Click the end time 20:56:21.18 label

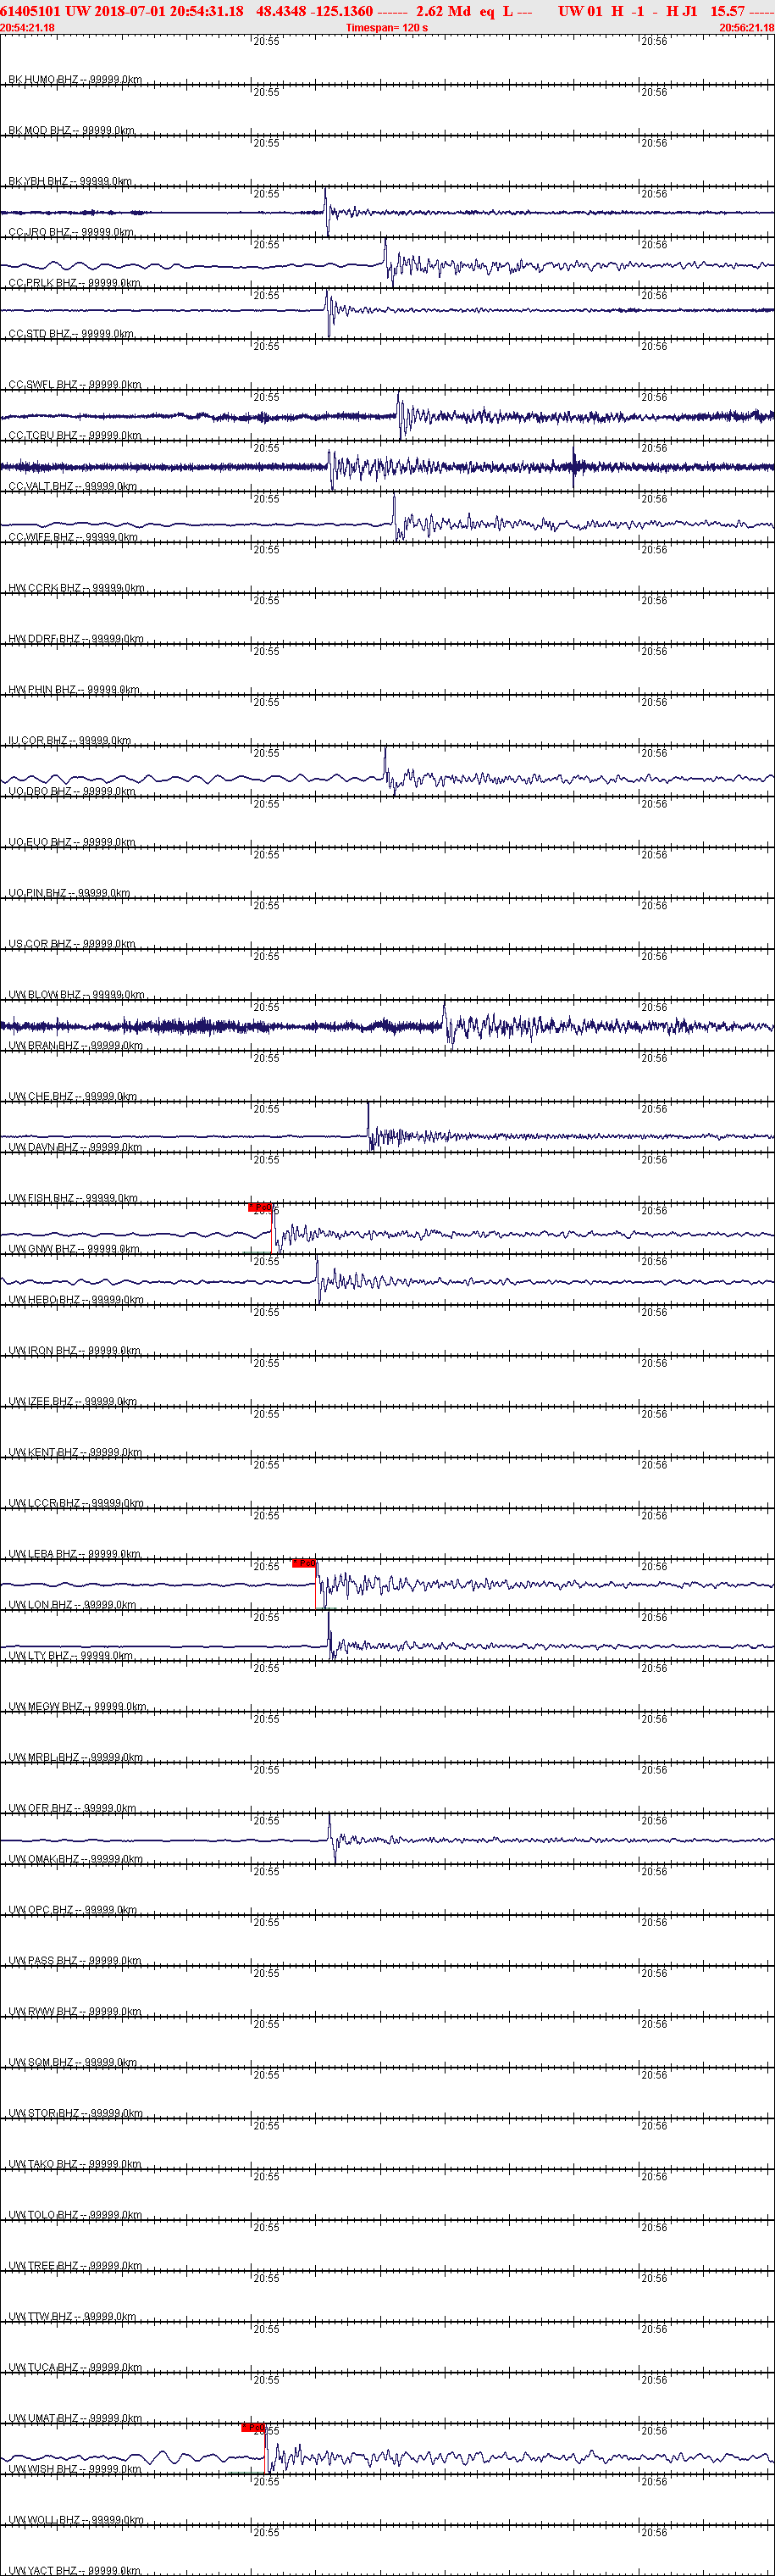[747, 28]
